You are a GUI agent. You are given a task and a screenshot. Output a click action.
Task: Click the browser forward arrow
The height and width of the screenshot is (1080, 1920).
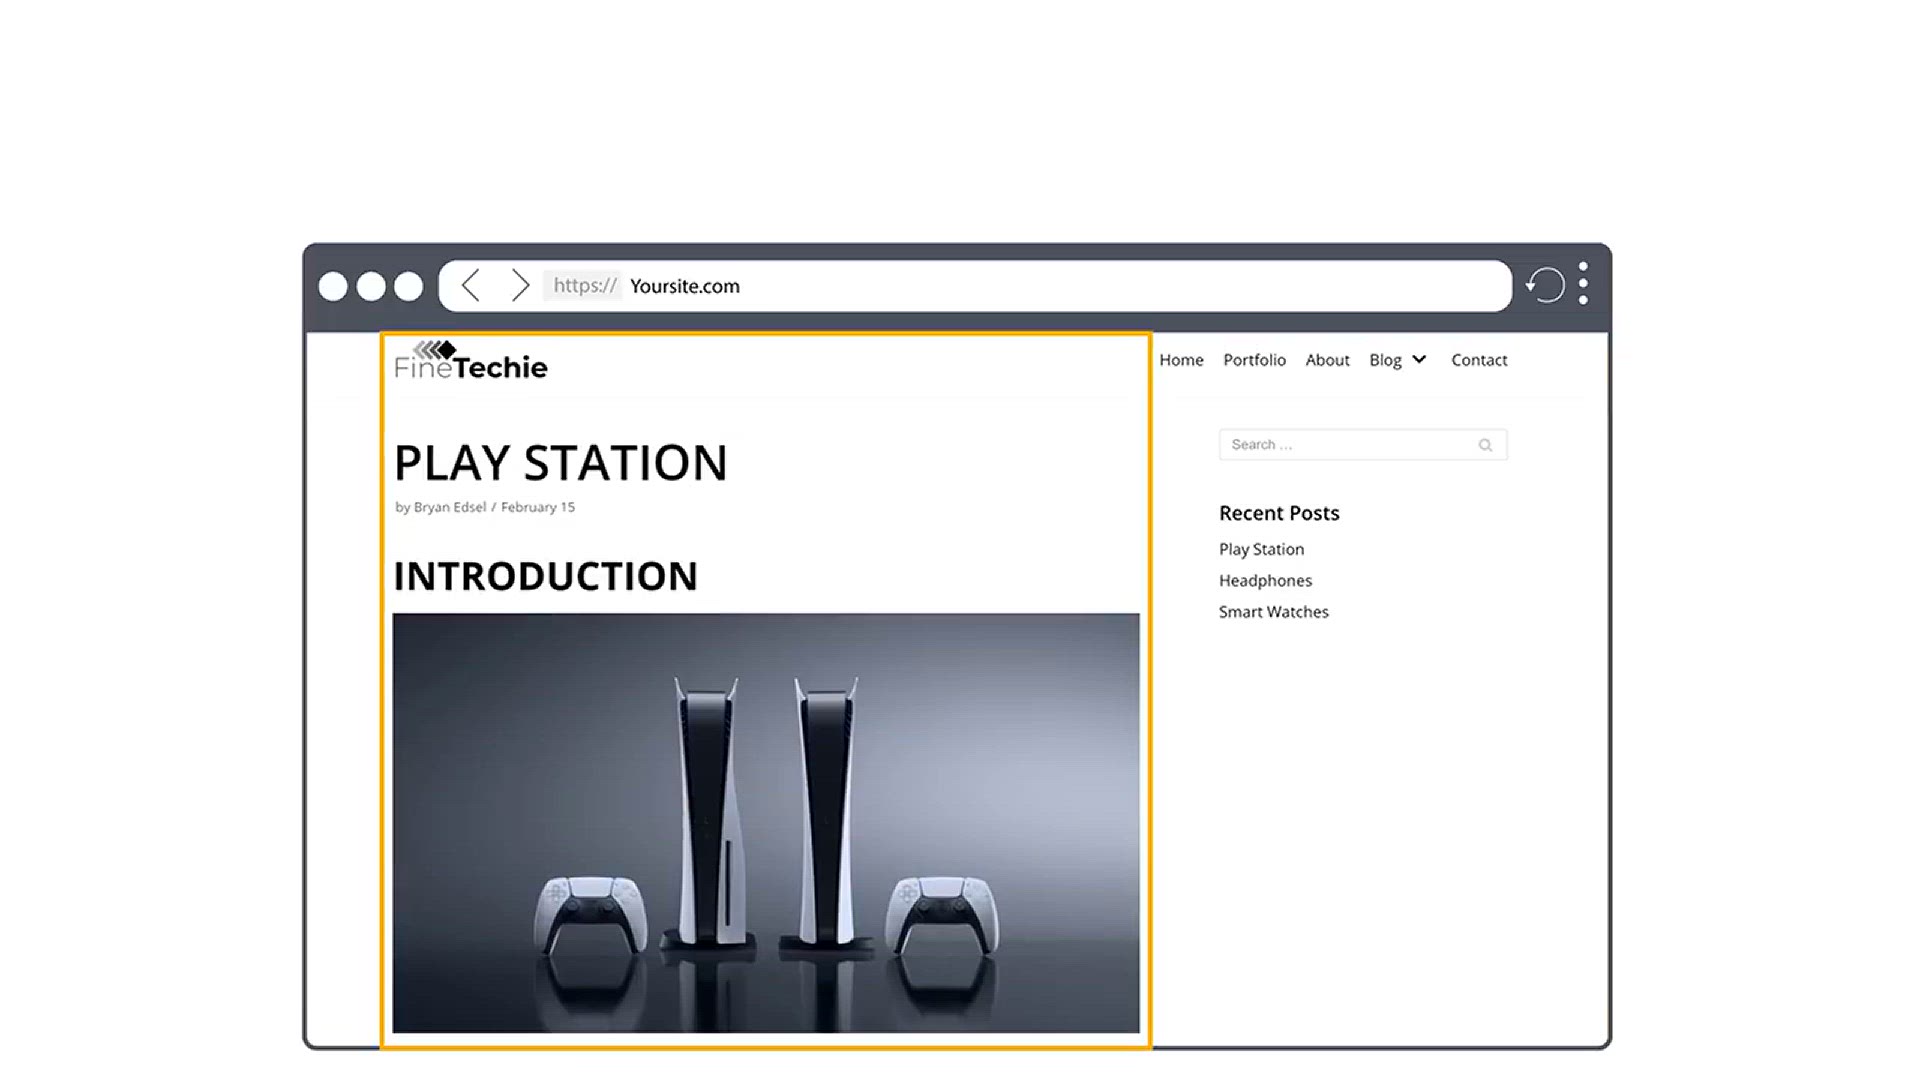pos(520,285)
